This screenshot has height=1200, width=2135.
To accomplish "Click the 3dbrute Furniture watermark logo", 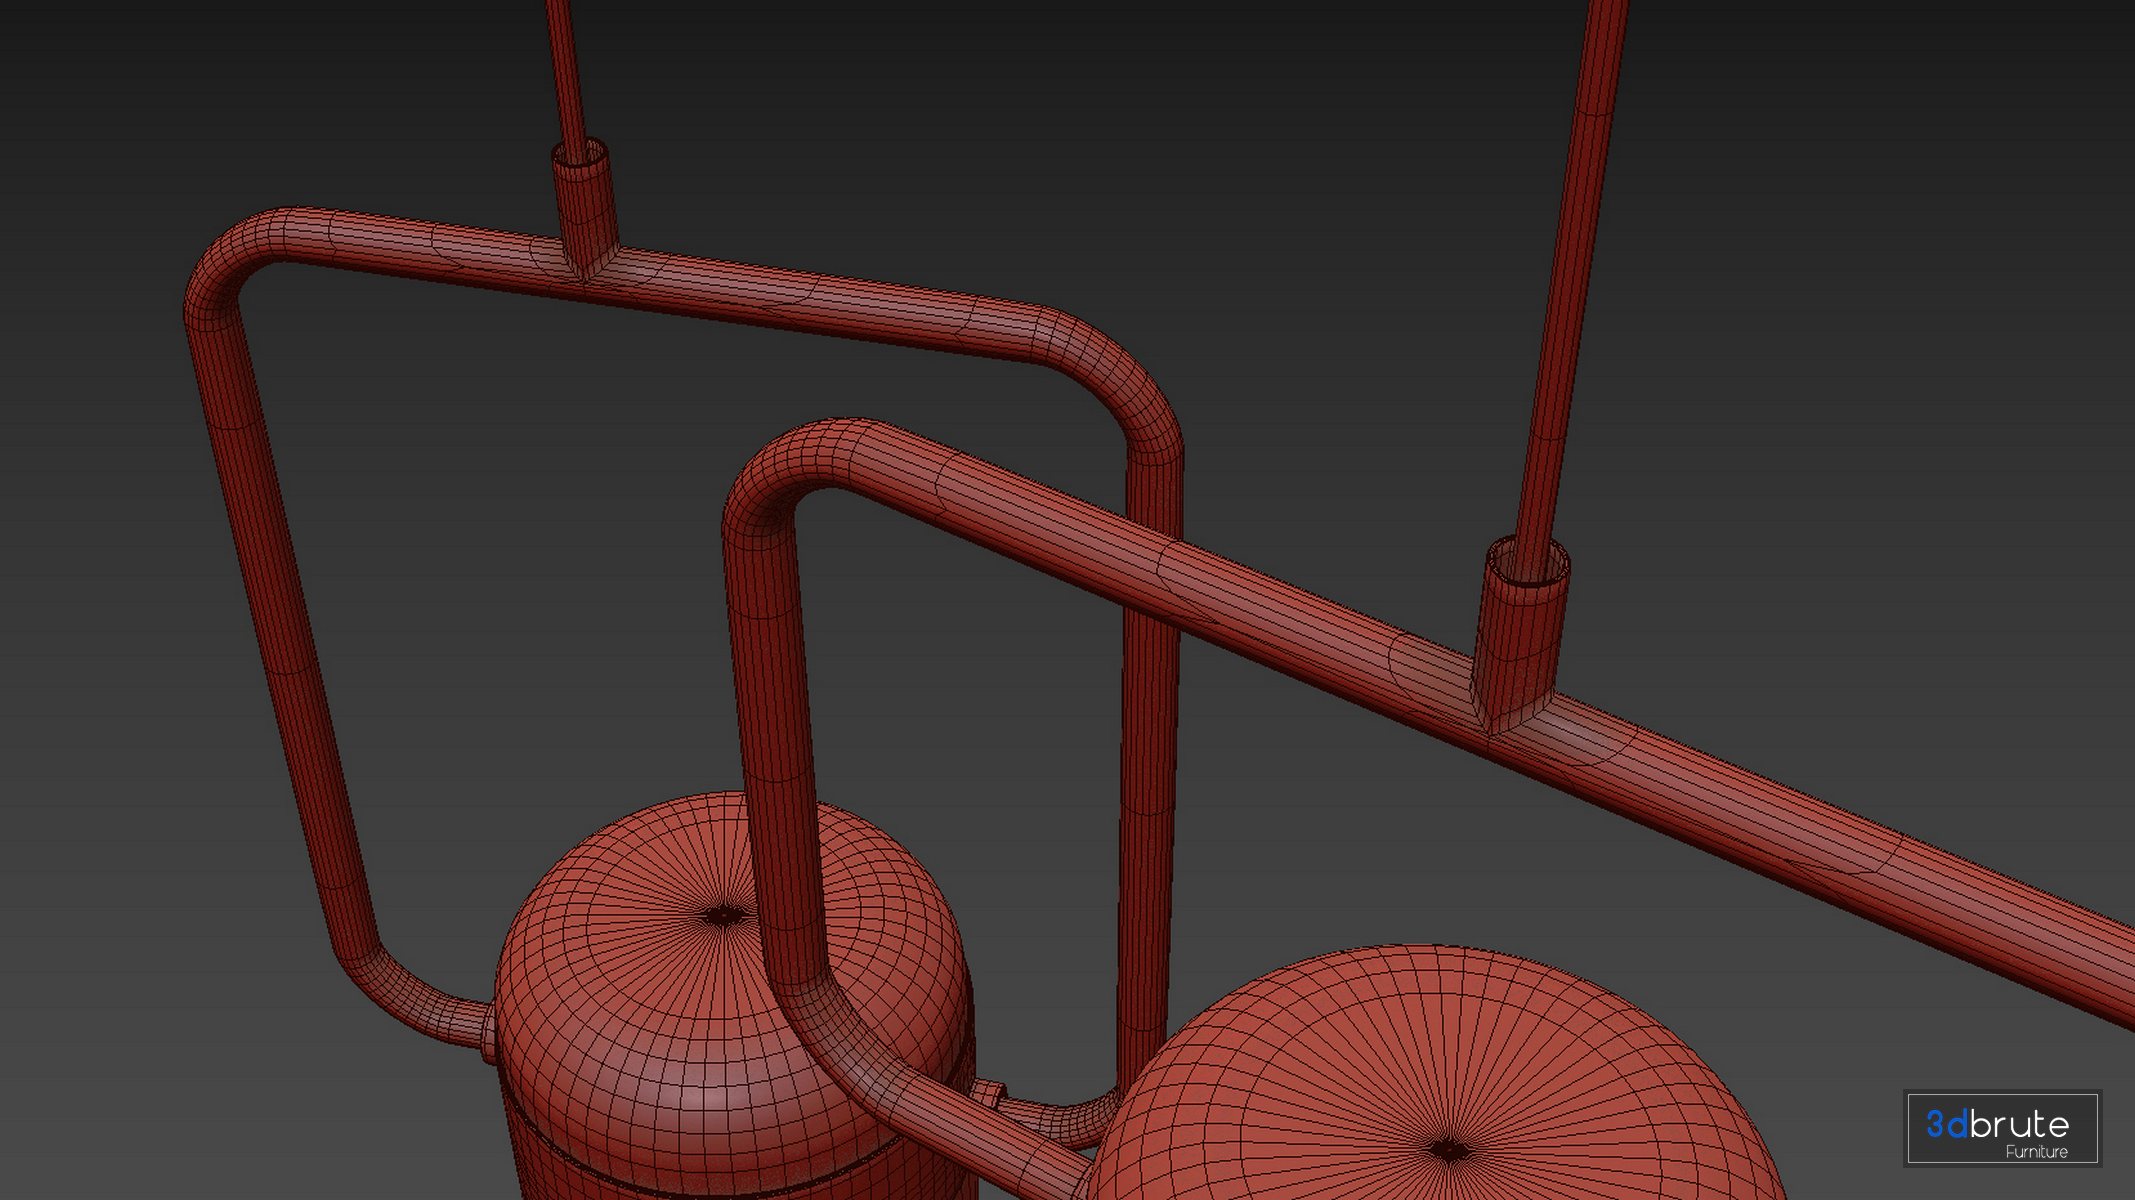I will click(2001, 1128).
